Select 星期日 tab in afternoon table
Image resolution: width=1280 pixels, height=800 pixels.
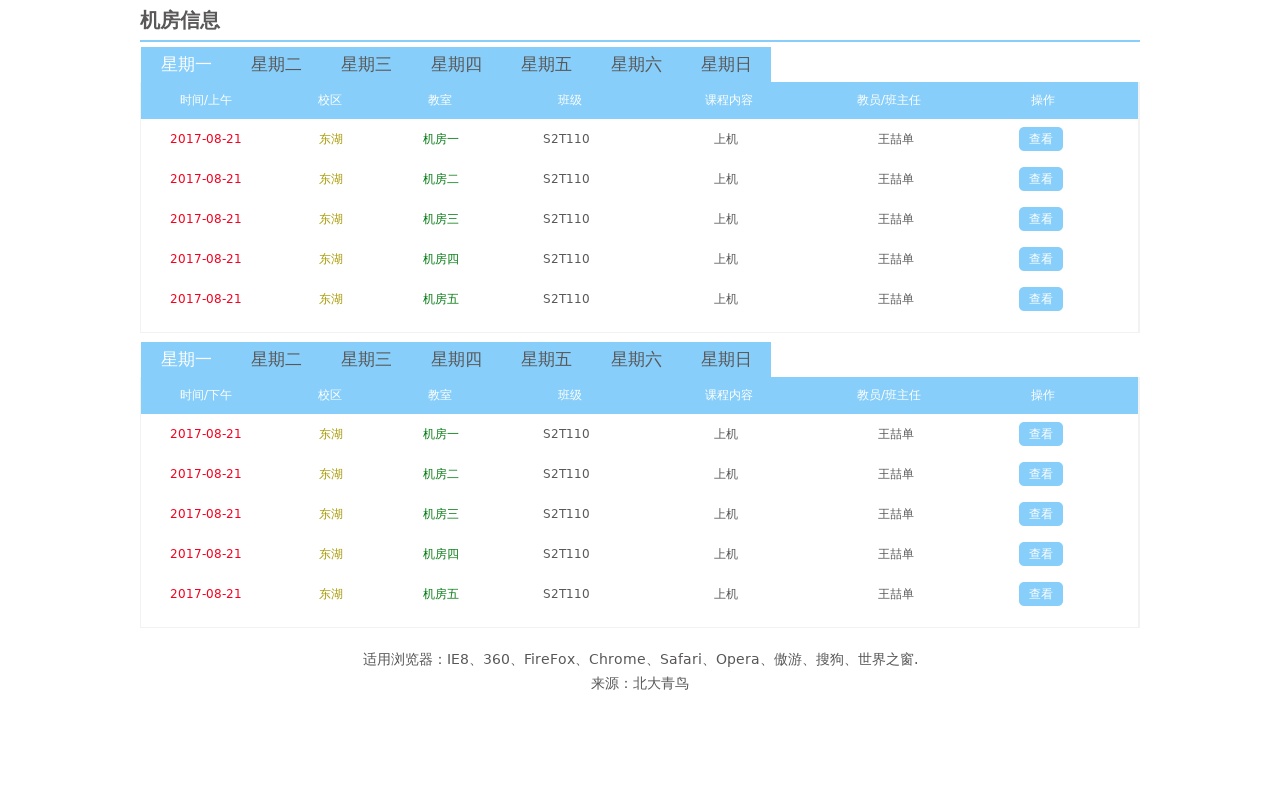pyautogui.click(x=726, y=359)
